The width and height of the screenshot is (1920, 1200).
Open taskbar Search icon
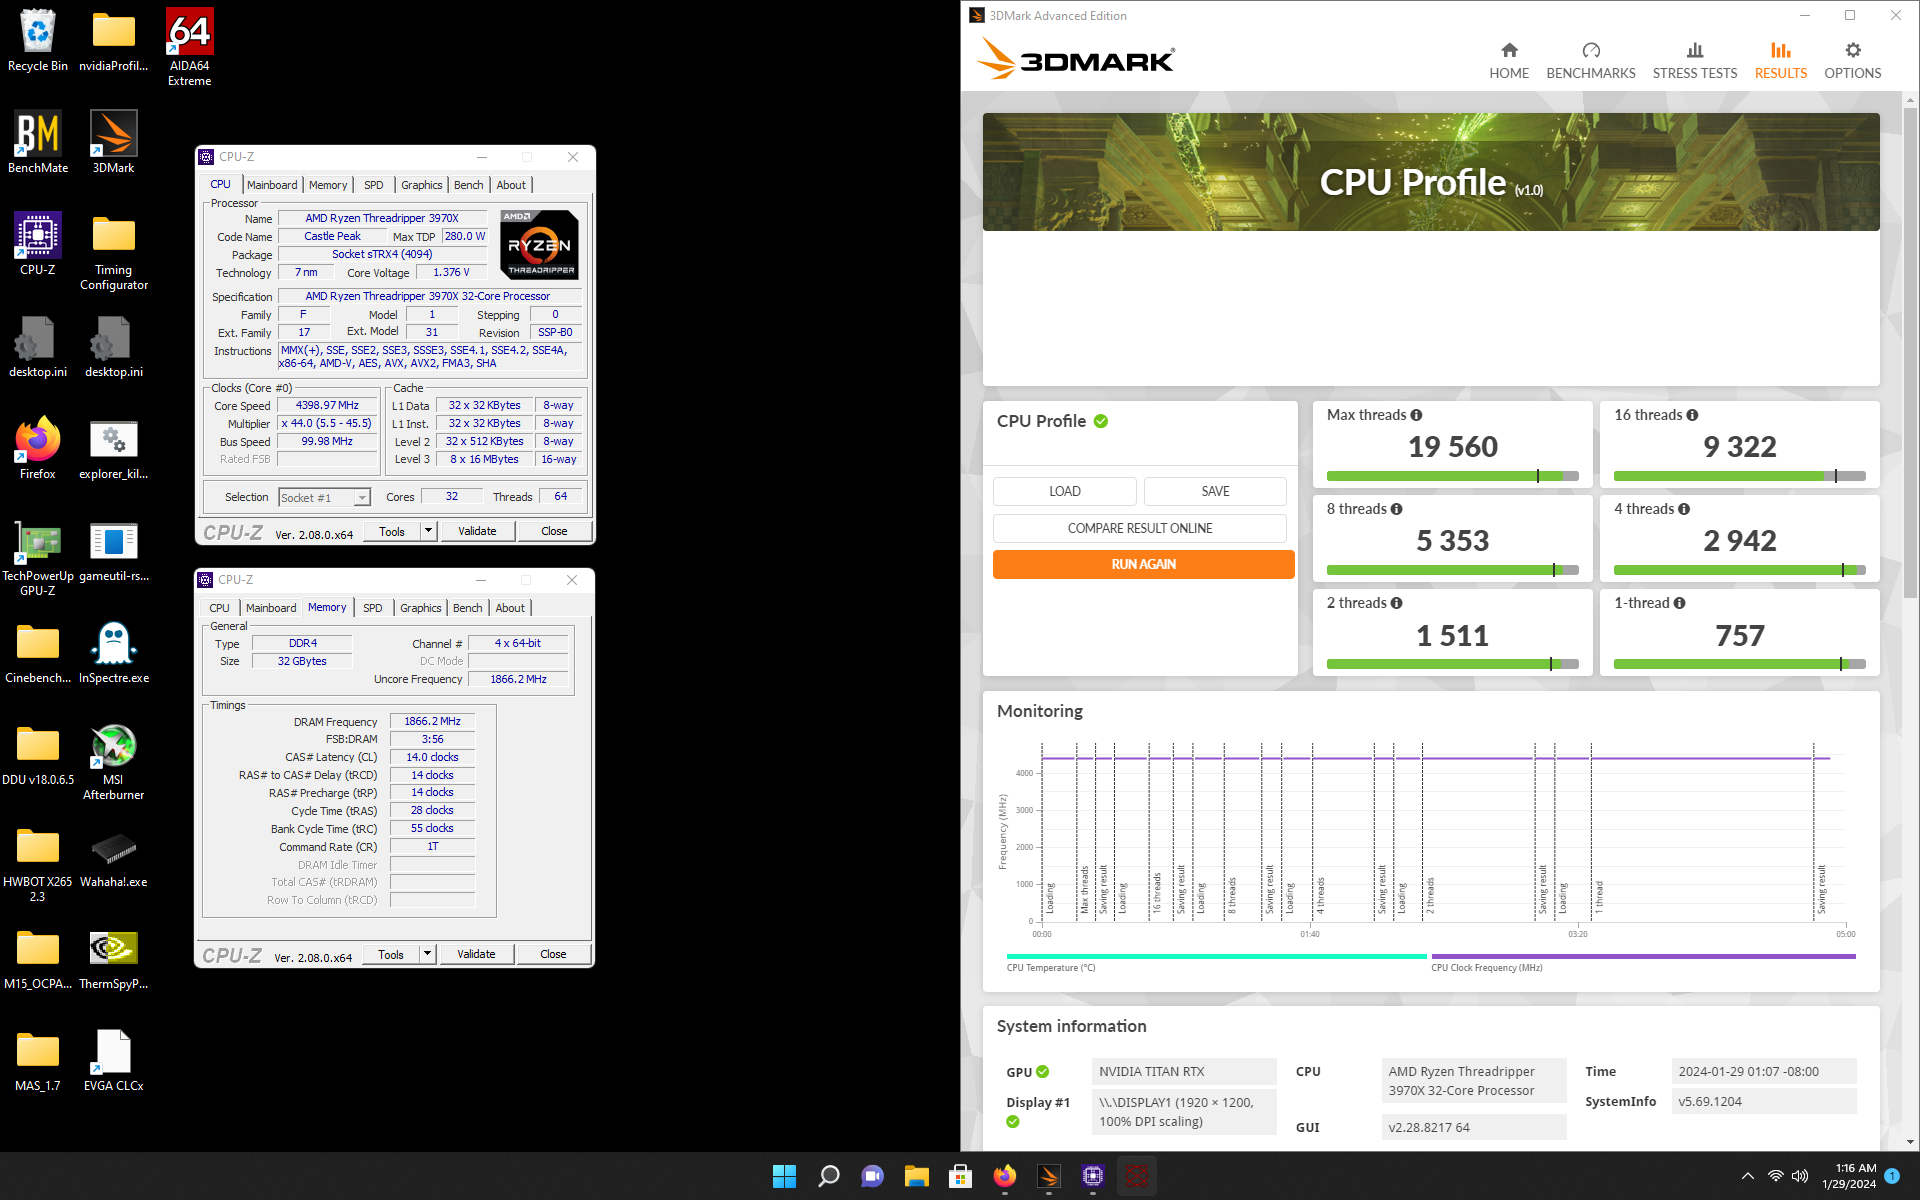tap(828, 1176)
